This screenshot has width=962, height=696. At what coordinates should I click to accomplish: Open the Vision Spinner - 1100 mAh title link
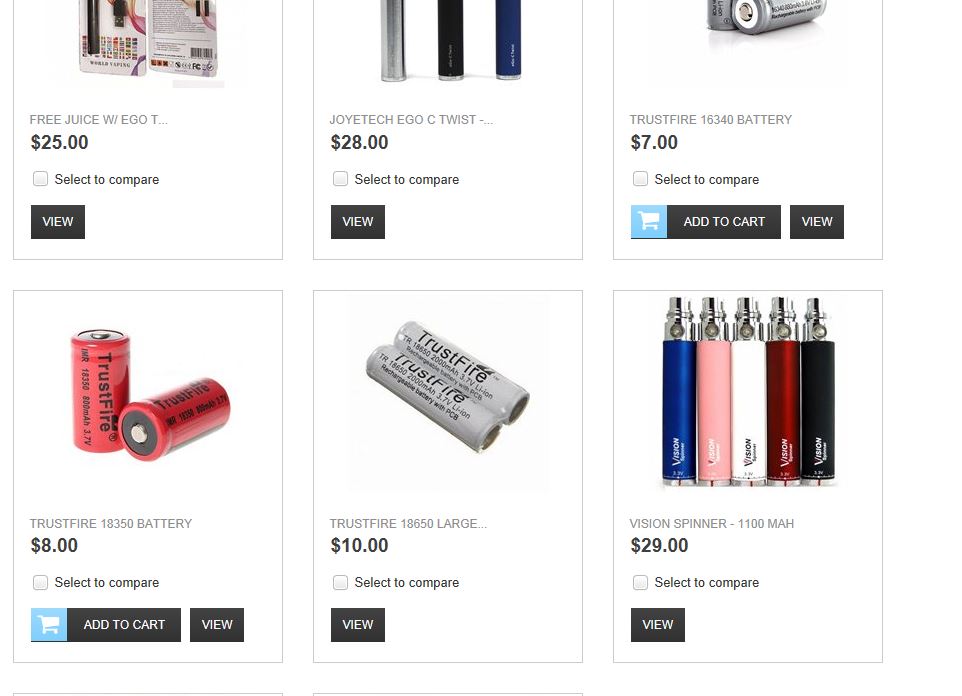(x=712, y=524)
